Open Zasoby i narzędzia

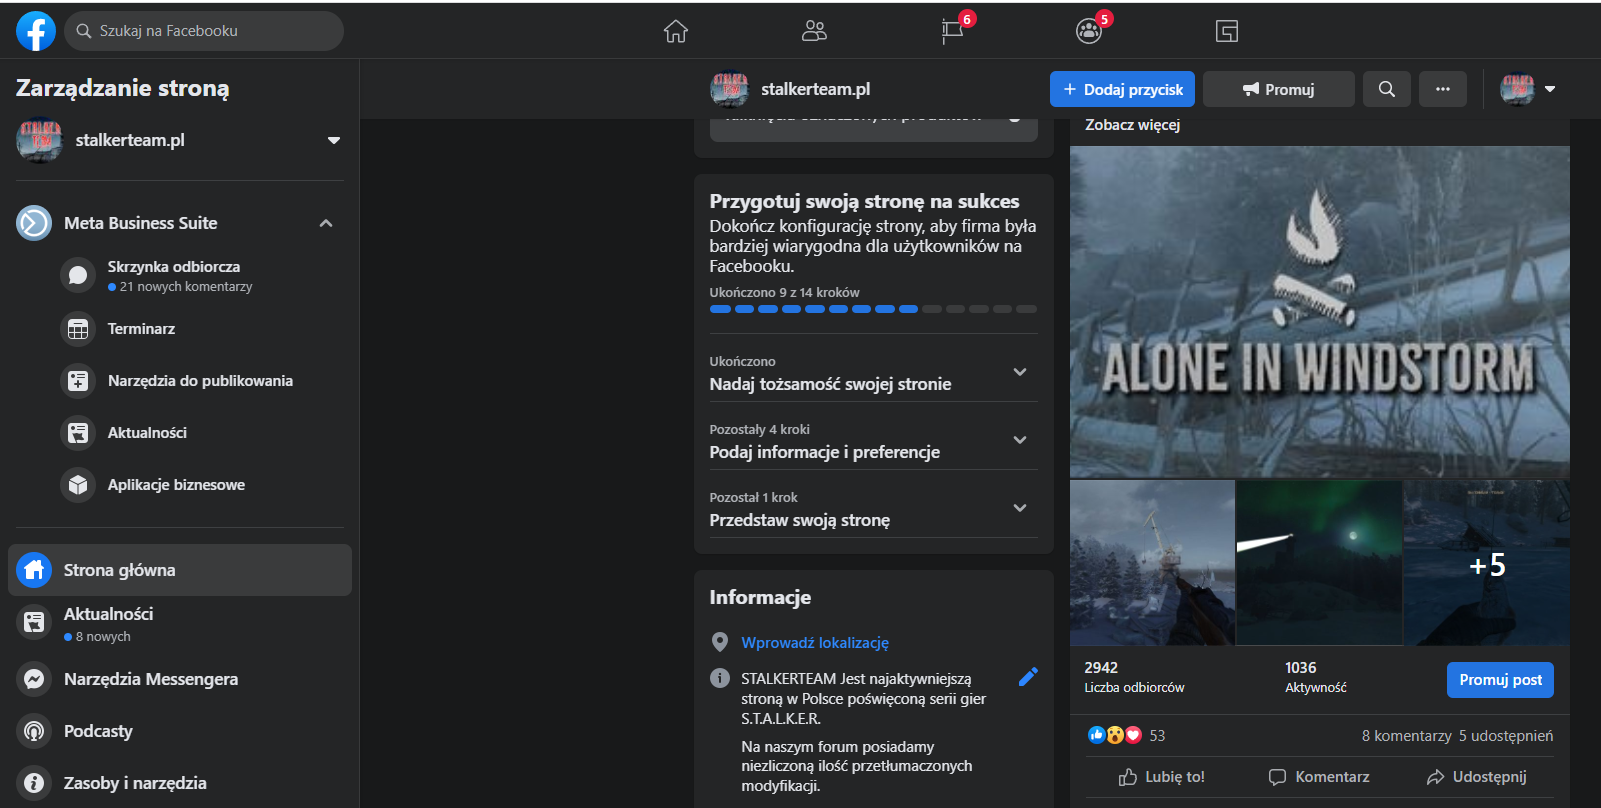point(180,783)
